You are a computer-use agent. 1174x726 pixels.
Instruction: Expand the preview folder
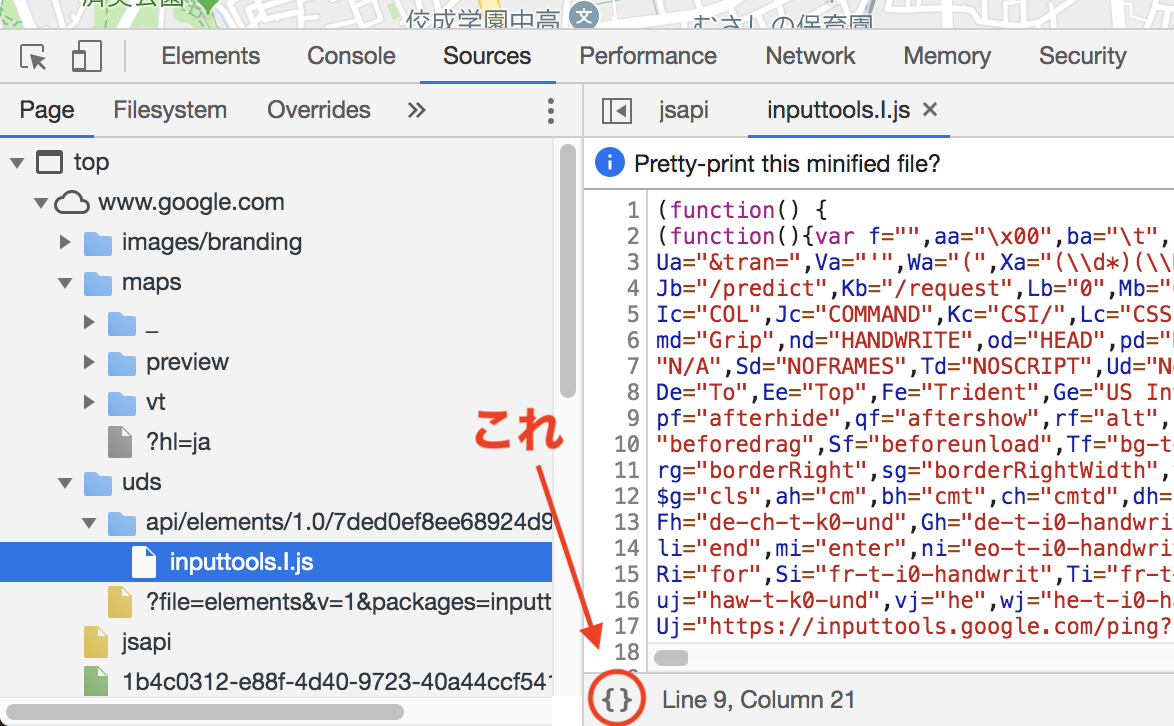tap(89, 362)
